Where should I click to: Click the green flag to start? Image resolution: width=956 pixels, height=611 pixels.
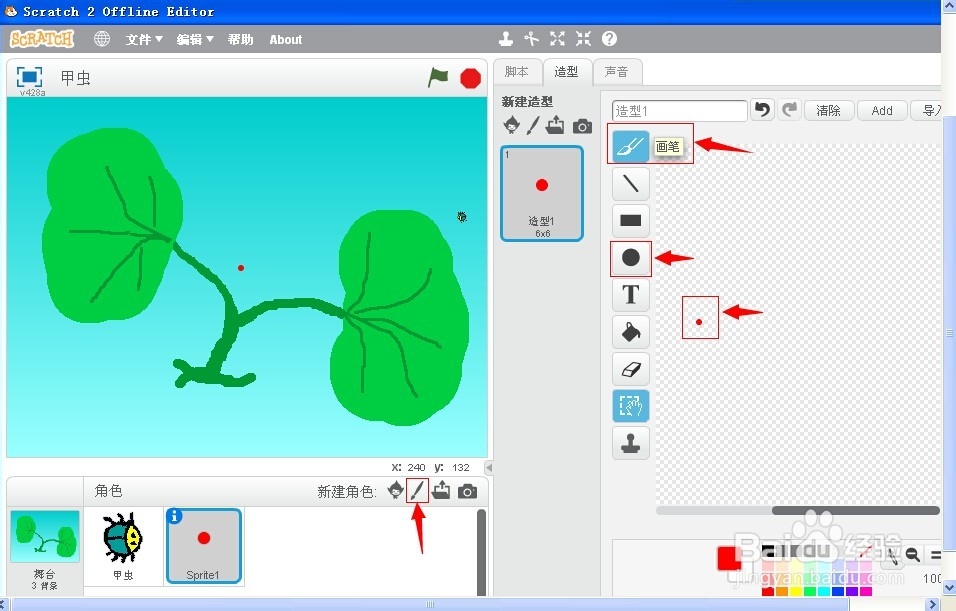[438, 77]
